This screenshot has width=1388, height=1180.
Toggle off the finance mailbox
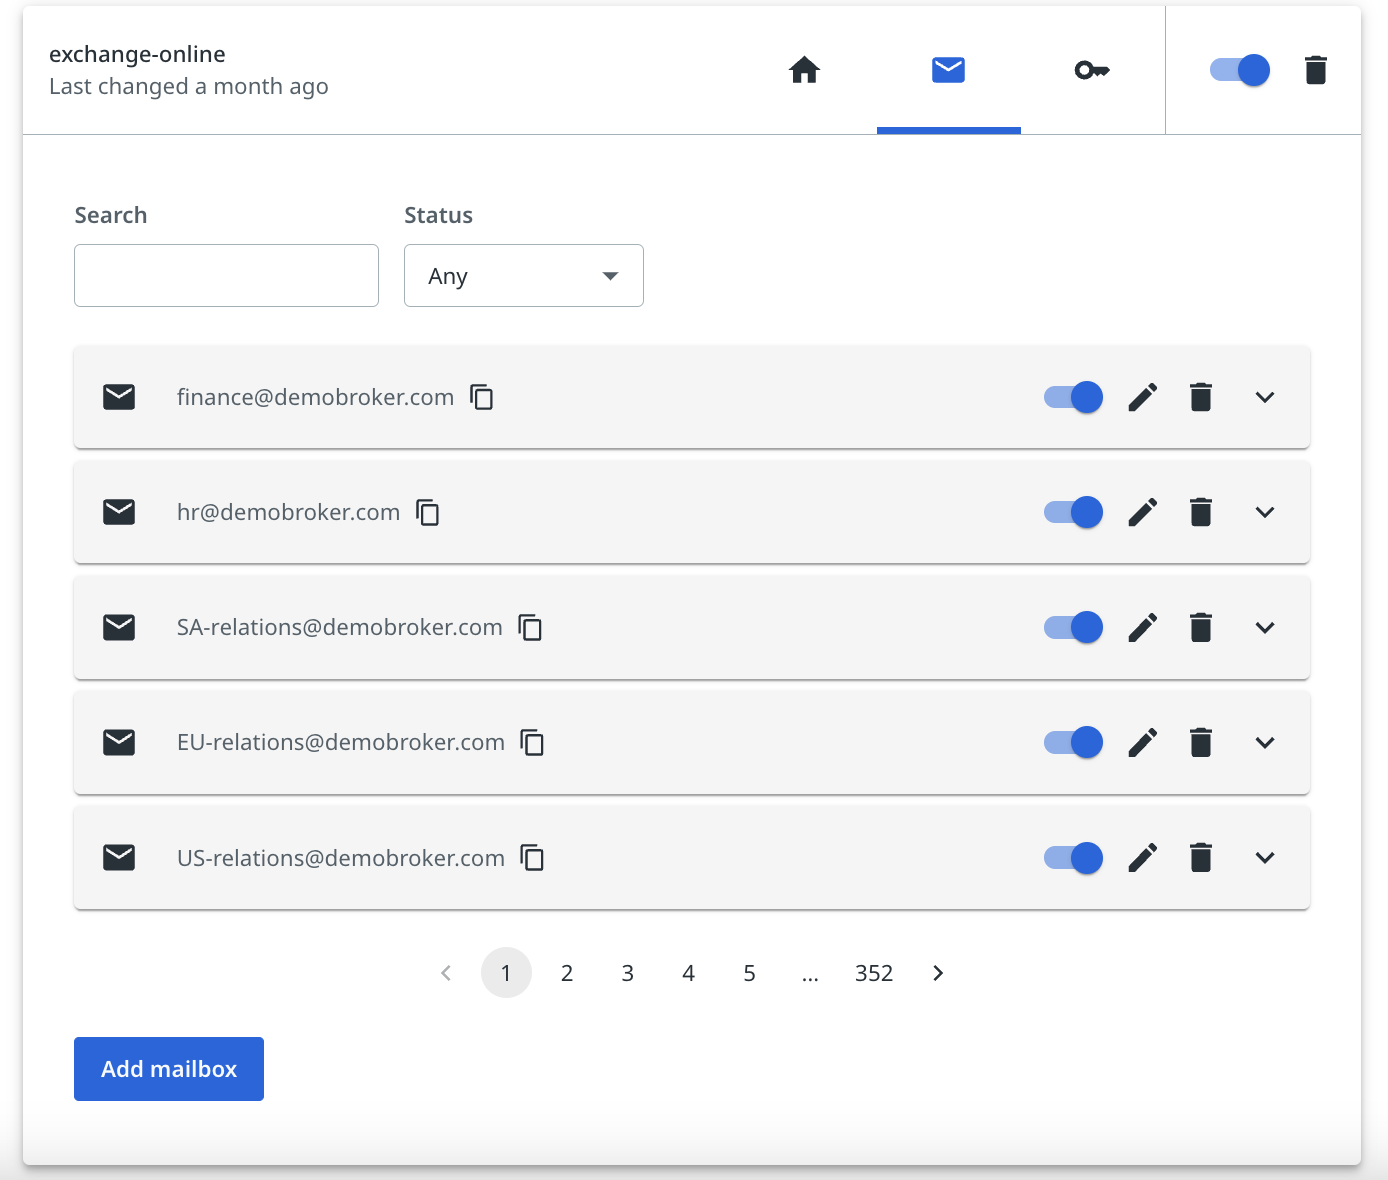click(x=1073, y=397)
